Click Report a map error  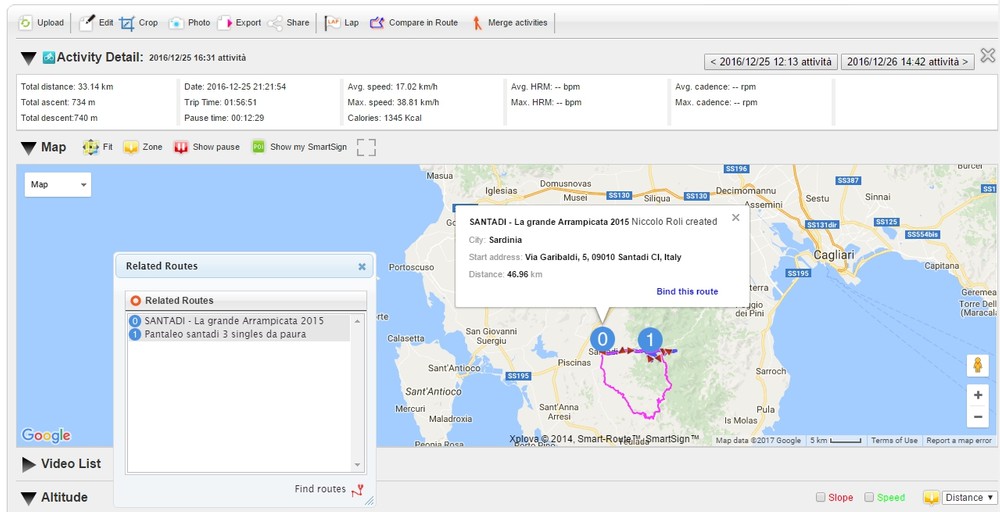(x=959, y=441)
